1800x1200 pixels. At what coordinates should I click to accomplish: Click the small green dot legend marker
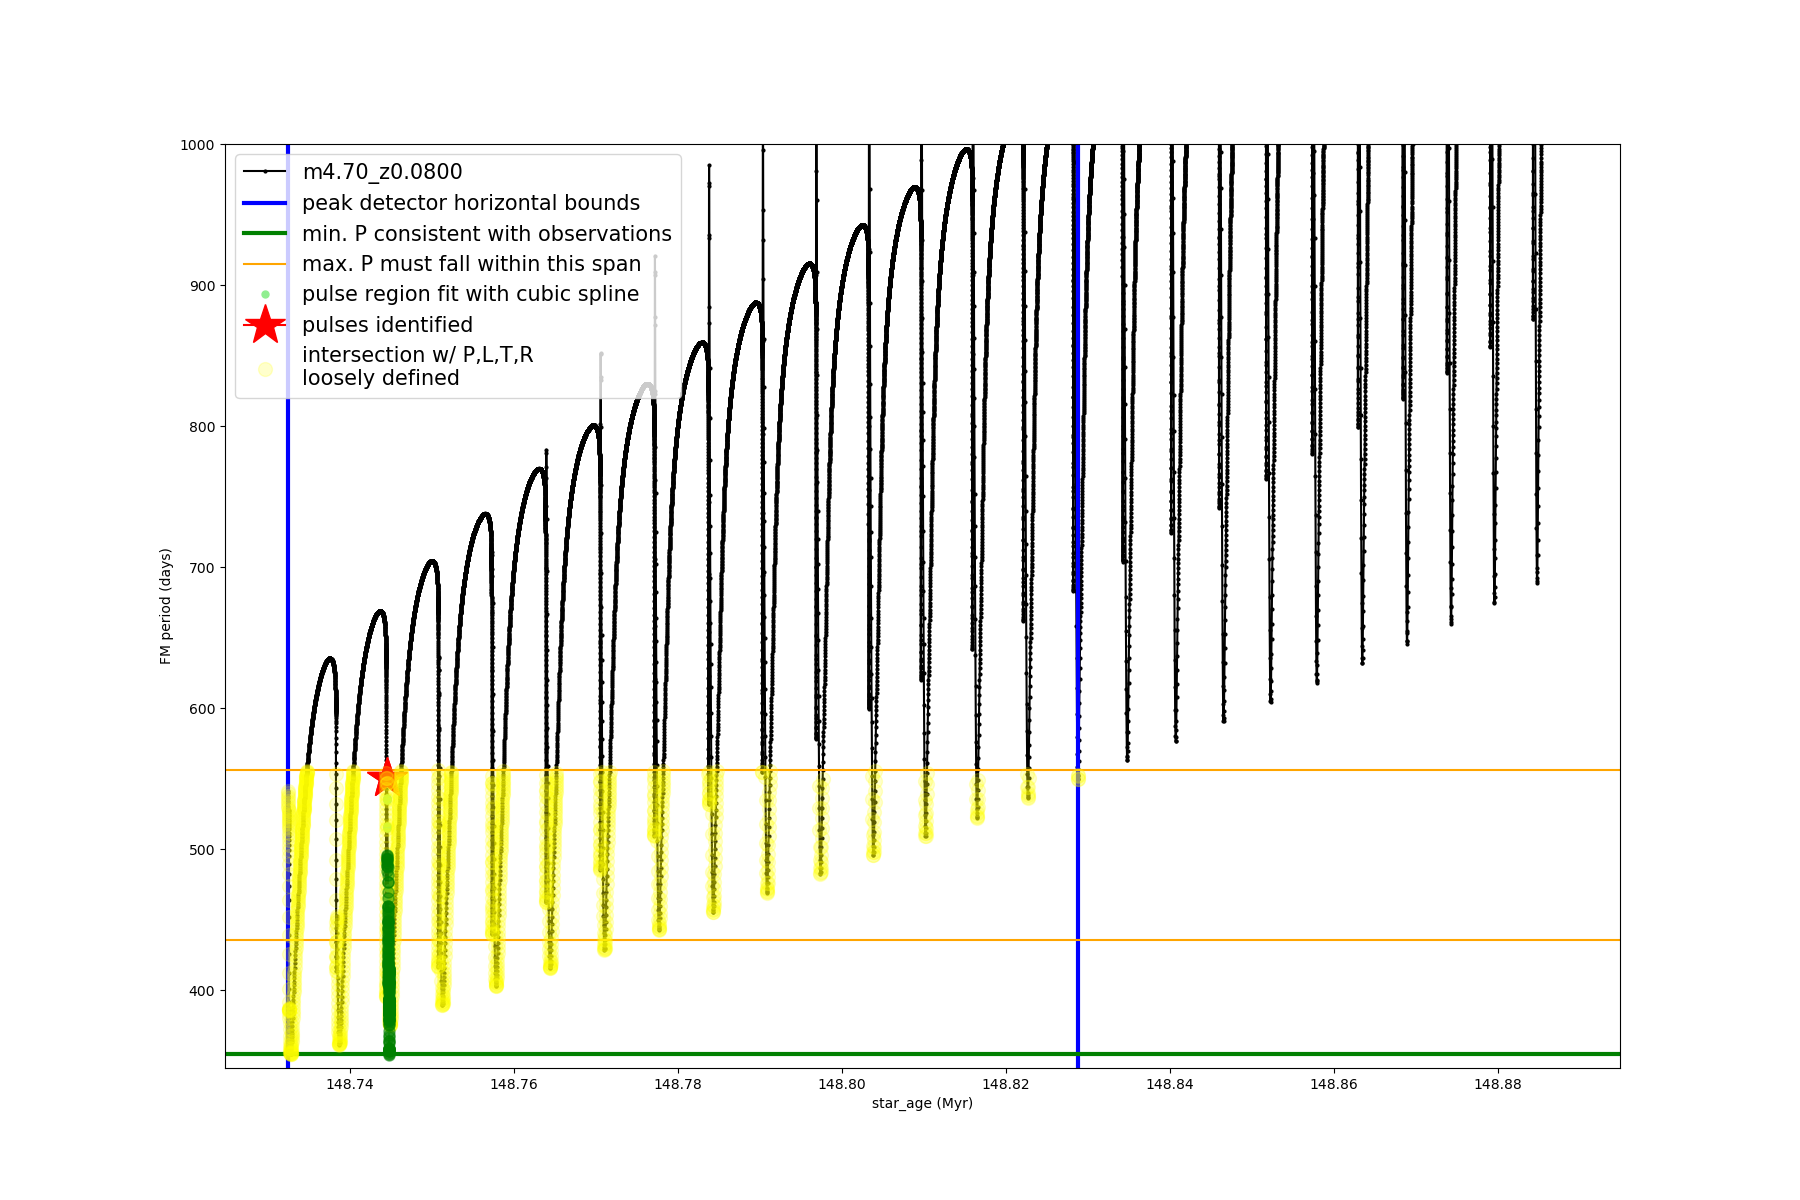point(265,294)
